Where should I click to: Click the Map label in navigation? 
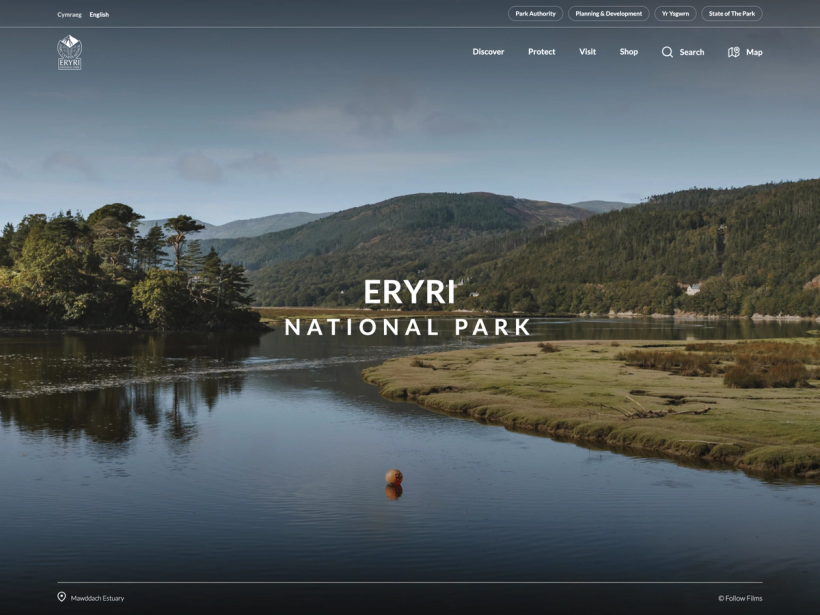click(754, 52)
